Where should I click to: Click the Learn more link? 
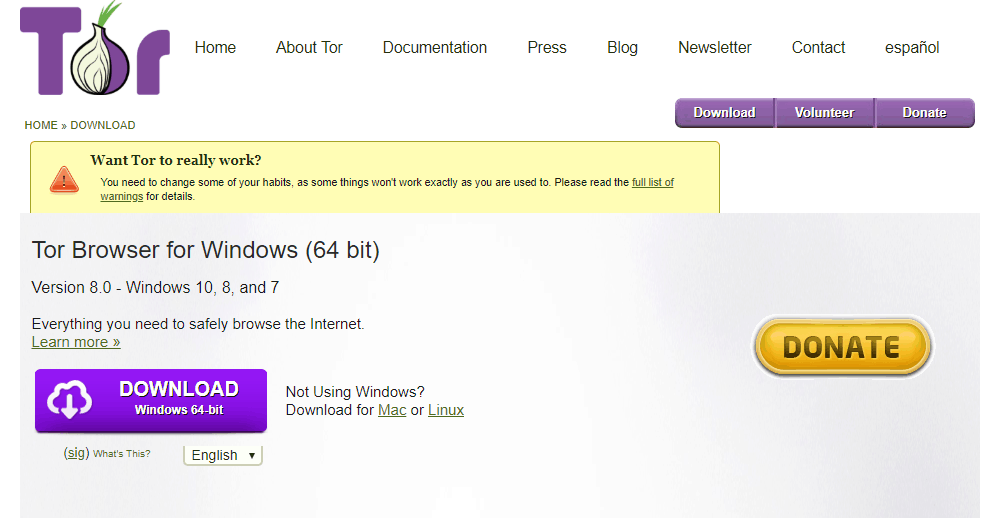pos(76,342)
